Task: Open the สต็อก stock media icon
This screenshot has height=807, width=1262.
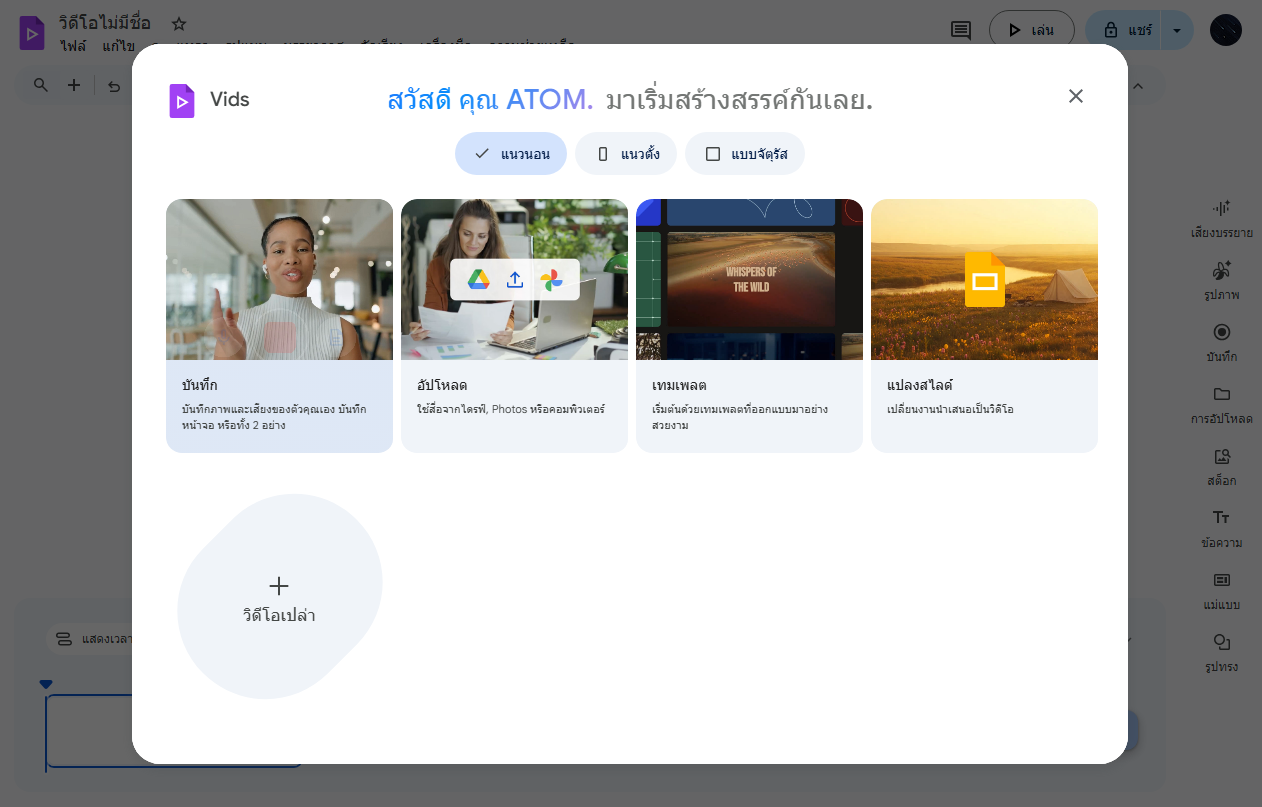Action: click(x=1221, y=457)
